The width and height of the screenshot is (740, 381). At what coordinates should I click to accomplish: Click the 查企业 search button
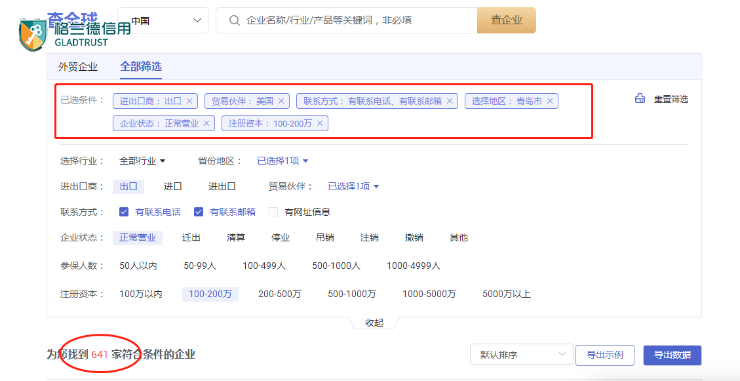tap(506, 20)
